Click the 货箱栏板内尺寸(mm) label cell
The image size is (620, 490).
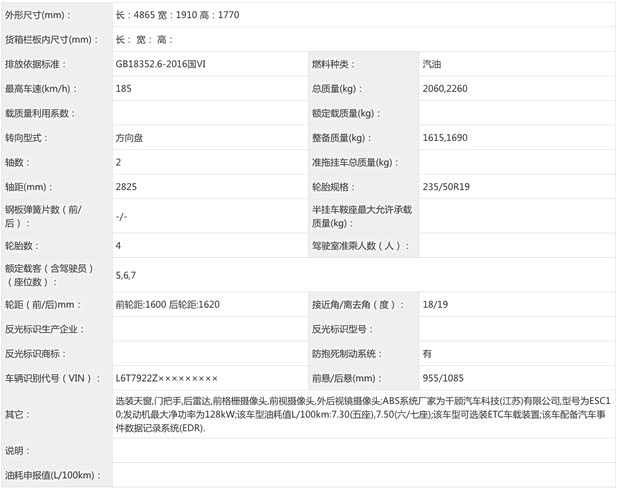(x=55, y=40)
